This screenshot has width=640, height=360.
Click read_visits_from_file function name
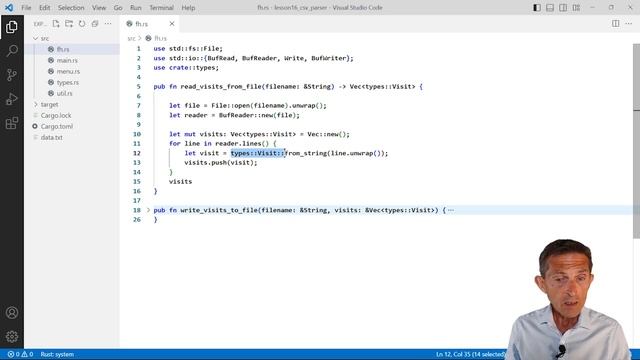coord(220,87)
